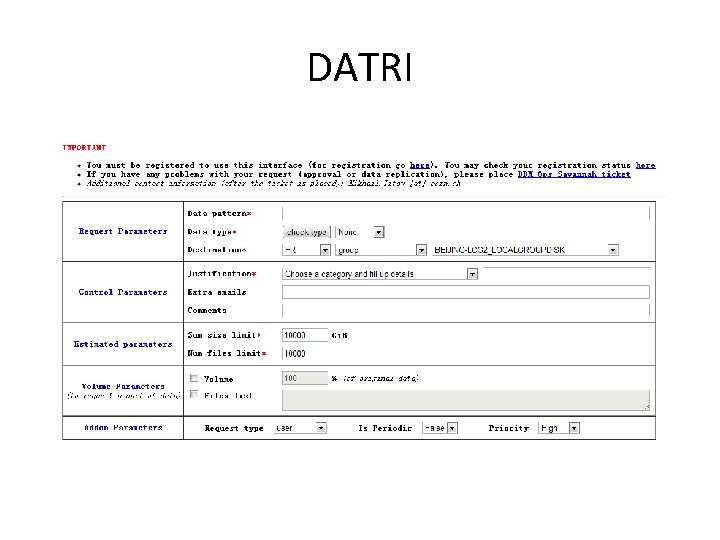
Task: Click the Request Parameters heading
Action: tap(123, 231)
